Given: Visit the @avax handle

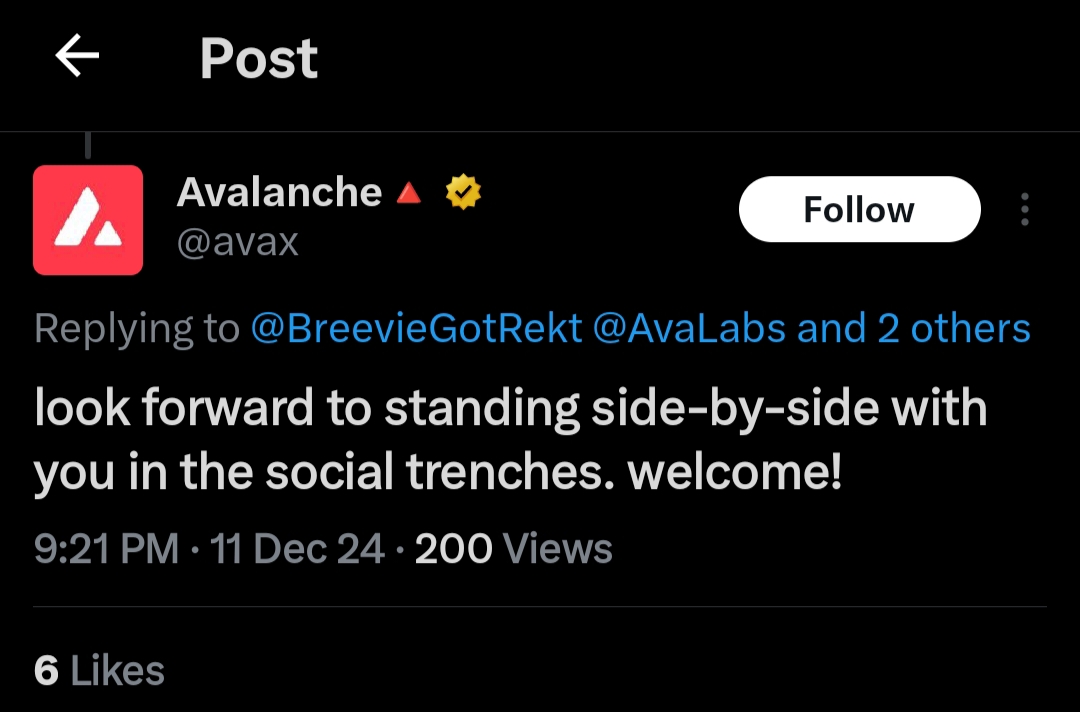Looking at the screenshot, I should pyautogui.click(x=238, y=242).
